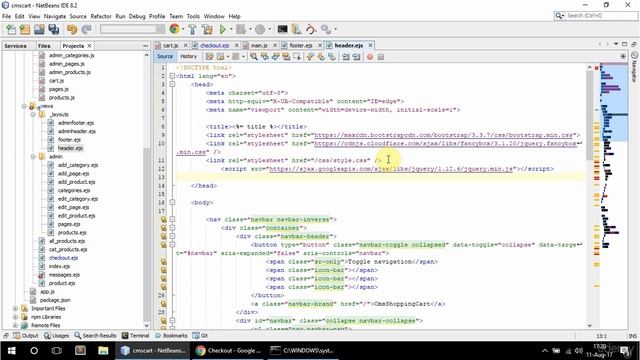Click the Search (Ctrl+I) input field
This screenshot has width=640, height=360.
tap(596, 16)
